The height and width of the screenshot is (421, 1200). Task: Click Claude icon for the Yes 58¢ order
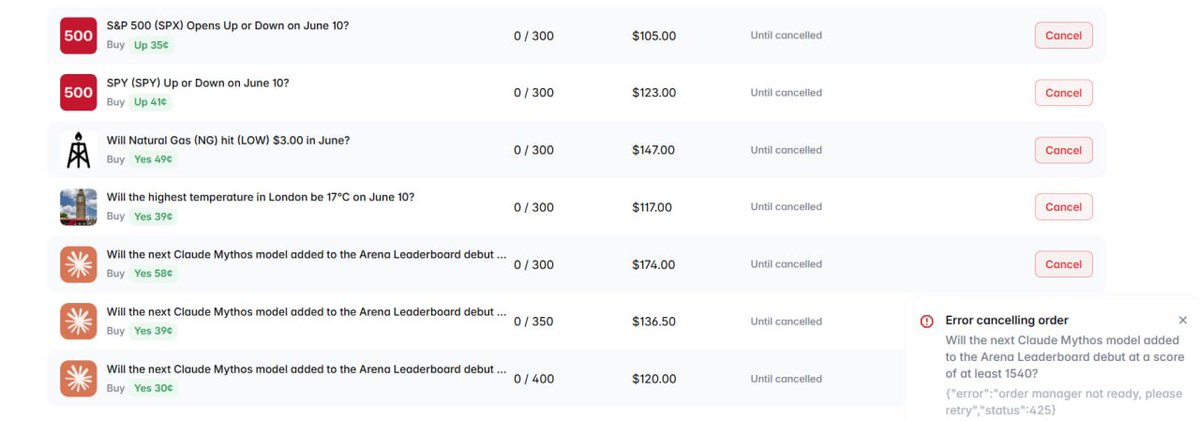[x=78, y=264]
